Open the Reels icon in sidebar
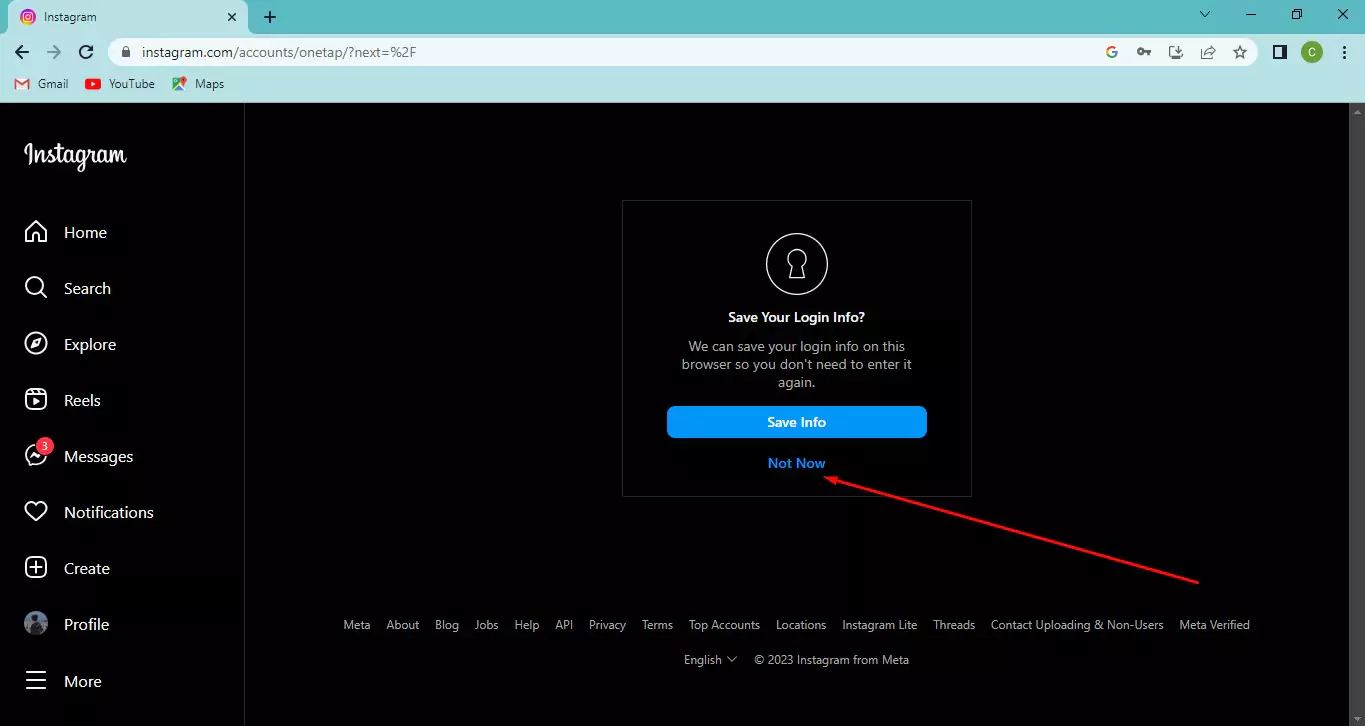The height and width of the screenshot is (726, 1365). 36,400
